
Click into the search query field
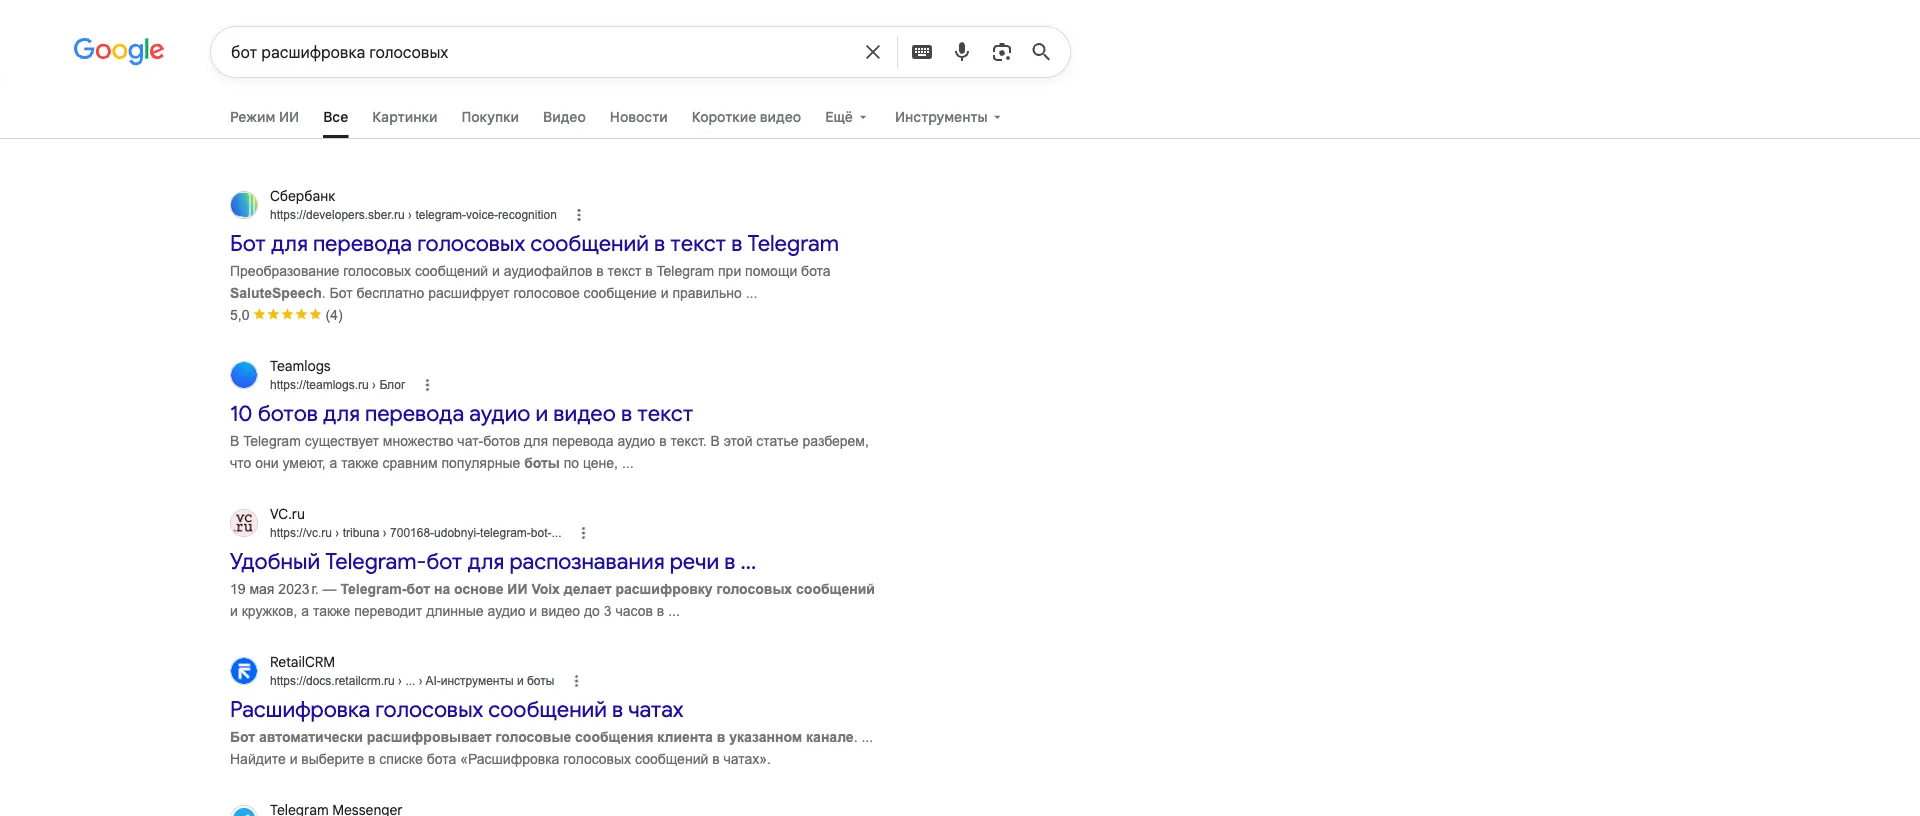click(x=540, y=52)
